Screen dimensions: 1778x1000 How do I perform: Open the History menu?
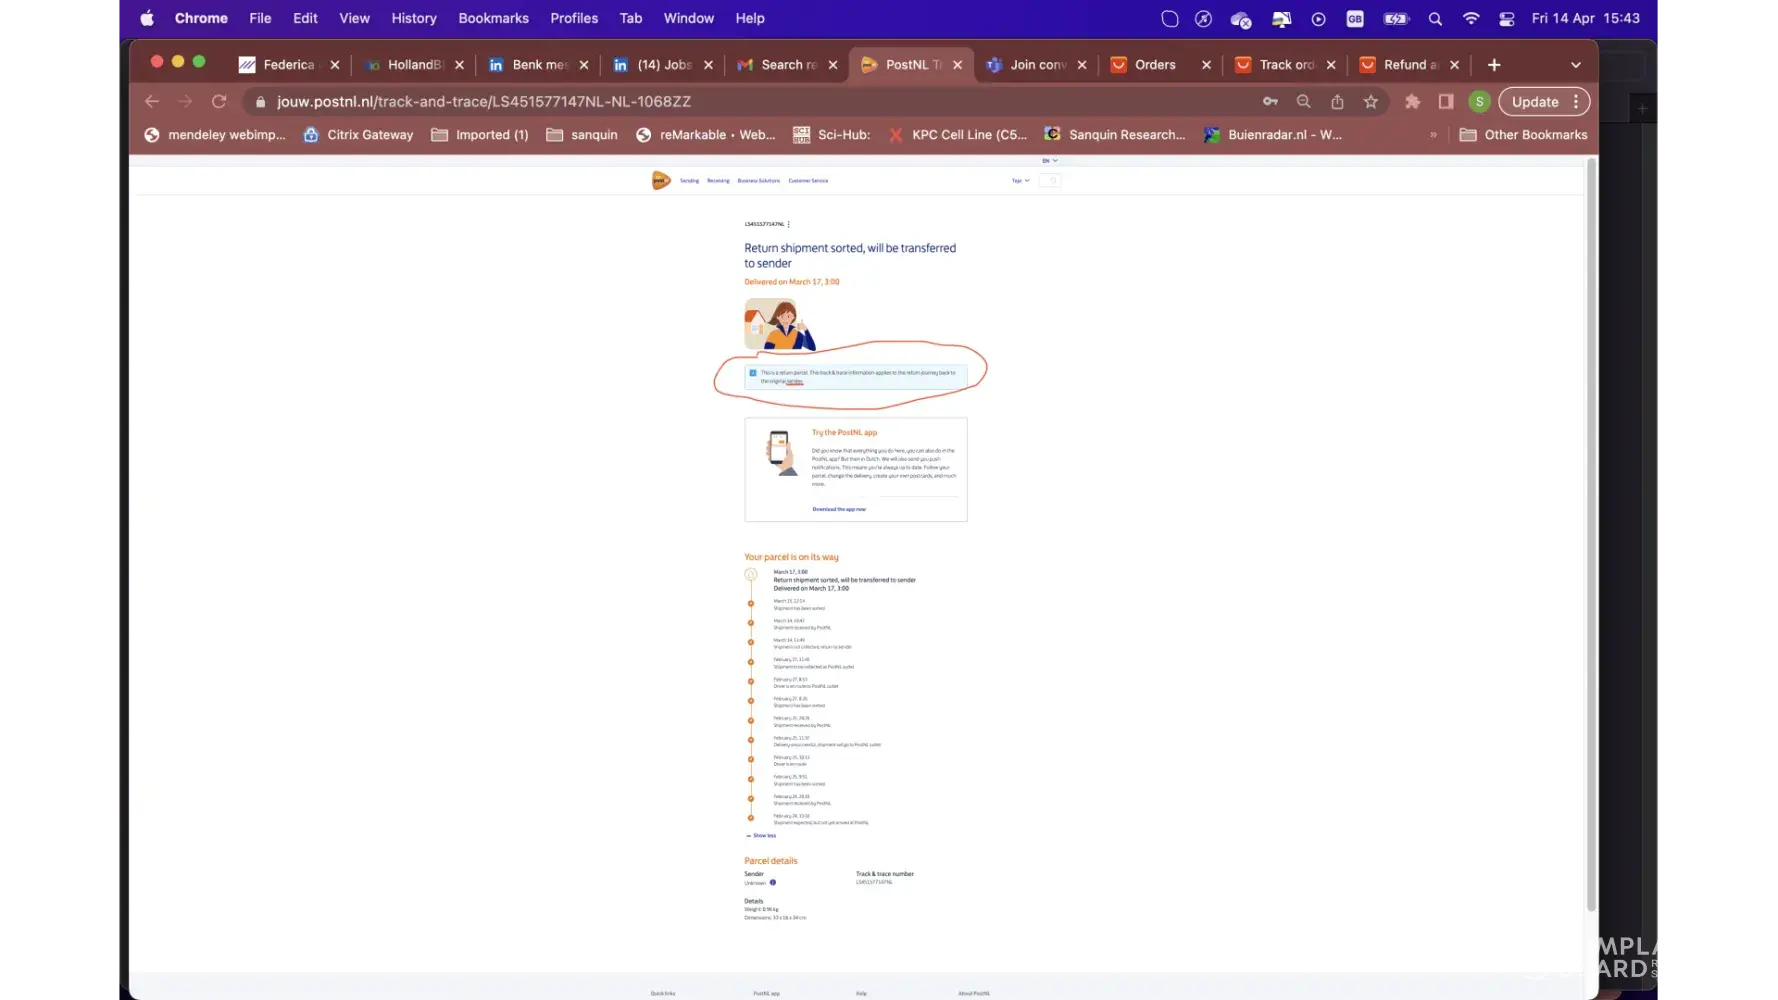tap(413, 19)
